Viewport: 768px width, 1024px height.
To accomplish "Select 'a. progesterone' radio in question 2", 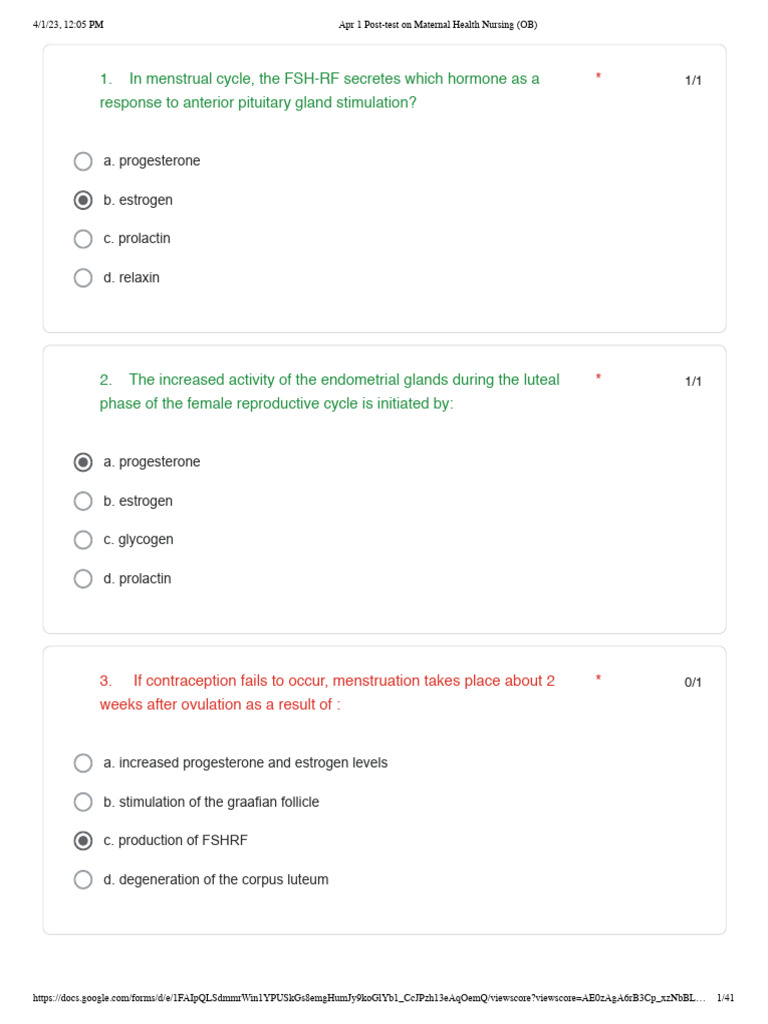I will click(83, 462).
